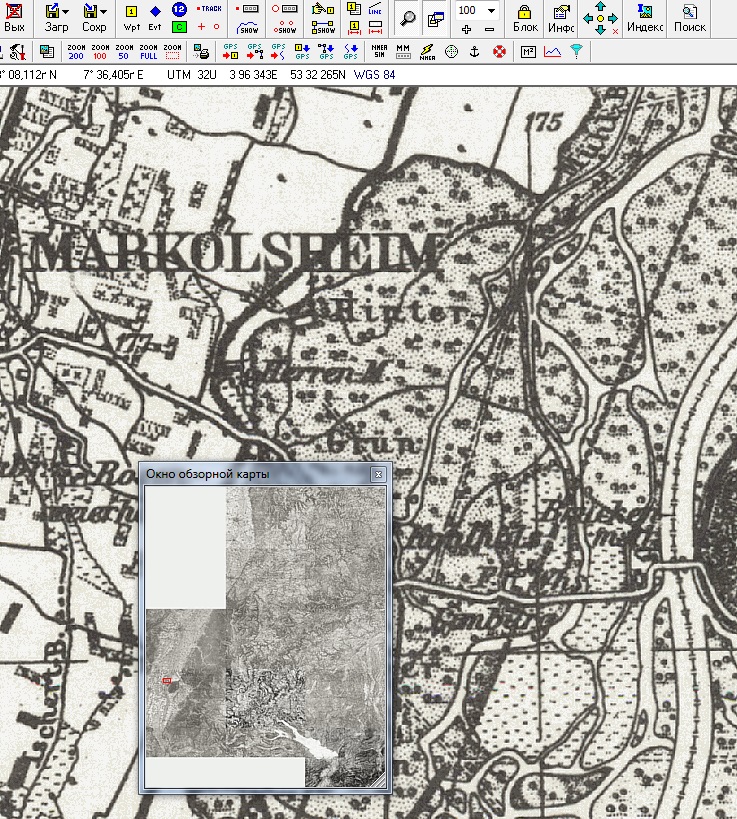Click the funnel filter icon
Screen dimensions: 737x819
(x=576, y=50)
